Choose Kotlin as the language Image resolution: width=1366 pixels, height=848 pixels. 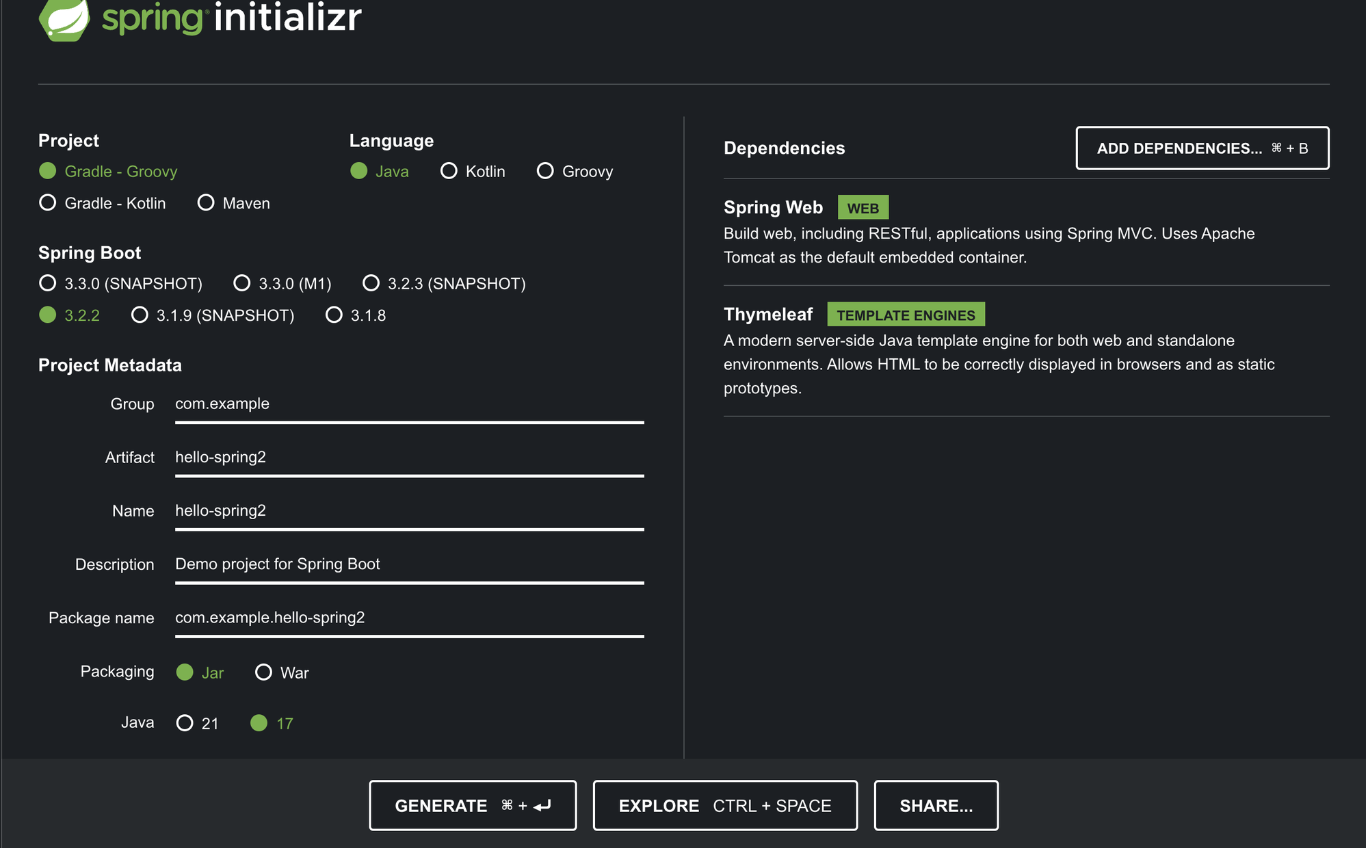click(472, 171)
